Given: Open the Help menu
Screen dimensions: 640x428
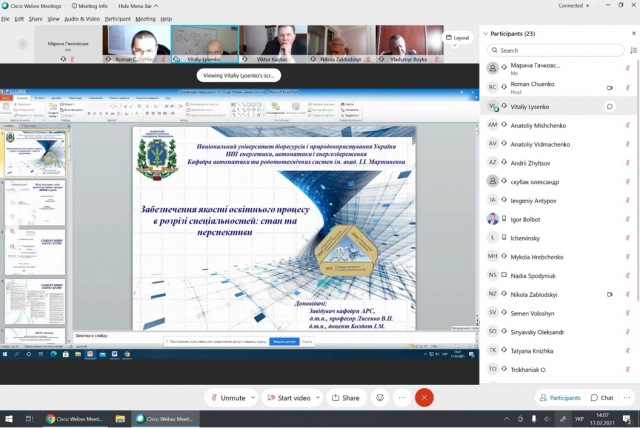Looking at the screenshot, I should click(166, 19).
